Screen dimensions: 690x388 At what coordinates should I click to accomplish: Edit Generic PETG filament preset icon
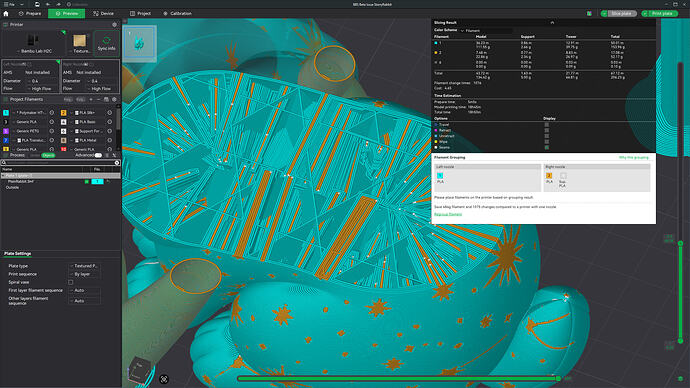[x=52, y=131]
